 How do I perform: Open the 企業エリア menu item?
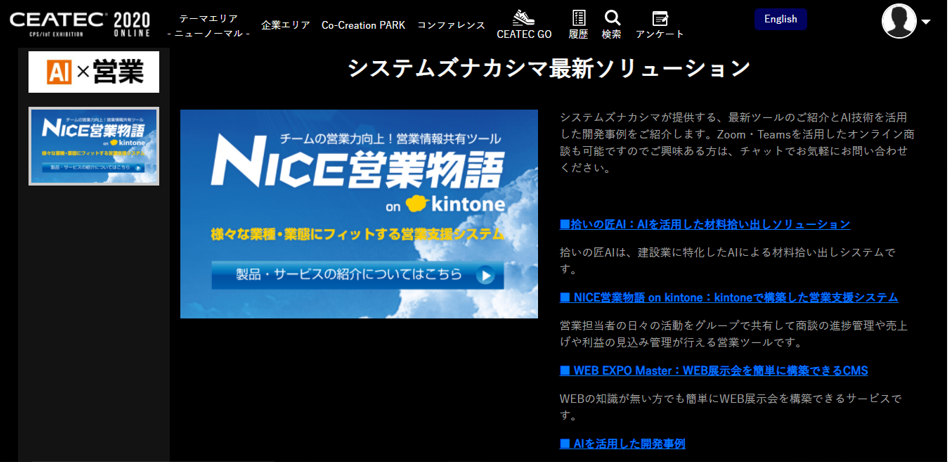coord(285,25)
